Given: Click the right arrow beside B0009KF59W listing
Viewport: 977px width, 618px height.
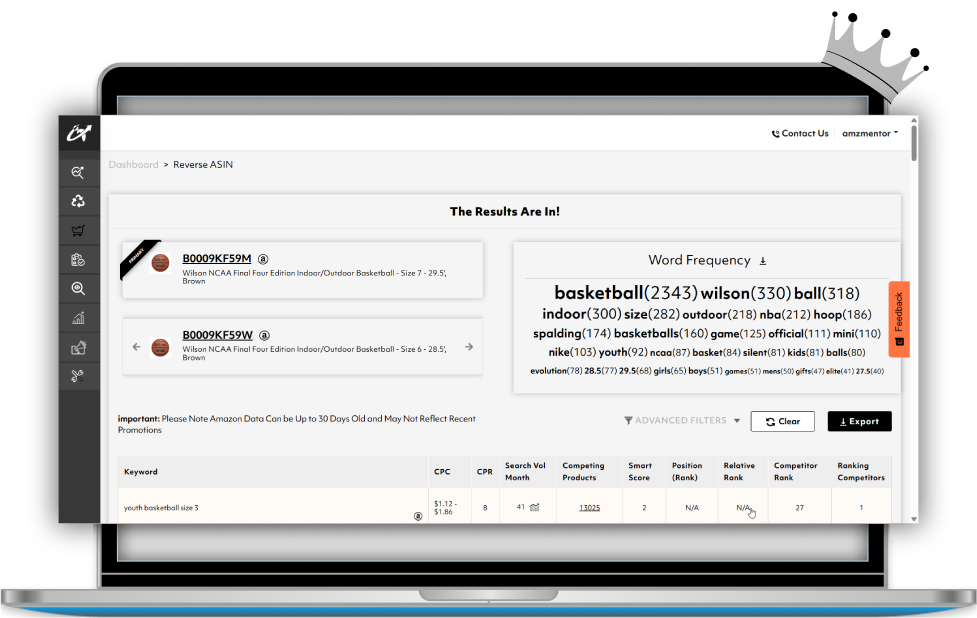Looking at the screenshot, I should (468, 346).
